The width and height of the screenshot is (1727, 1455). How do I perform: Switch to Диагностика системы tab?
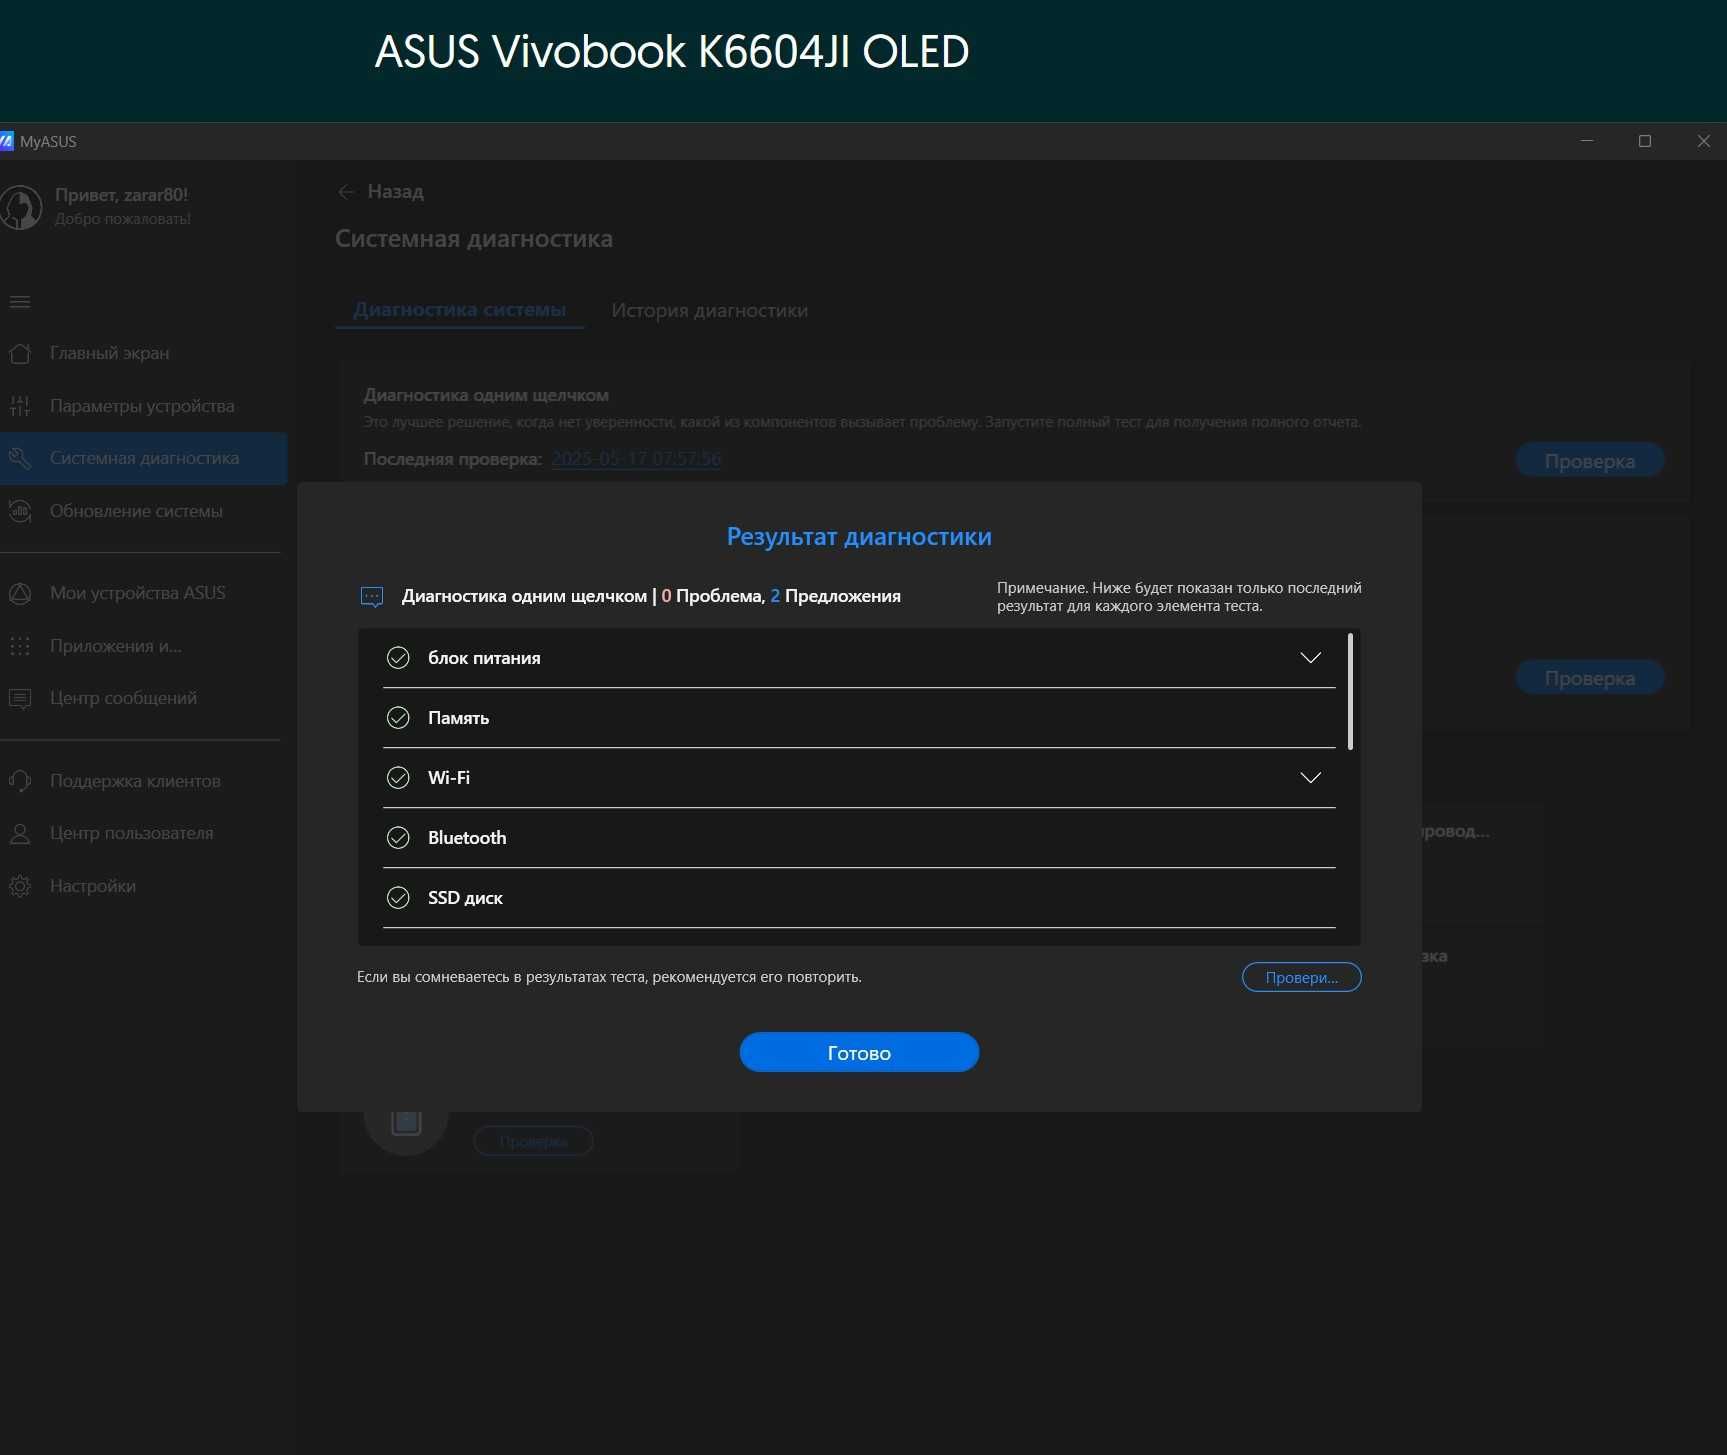coord(460,310)
